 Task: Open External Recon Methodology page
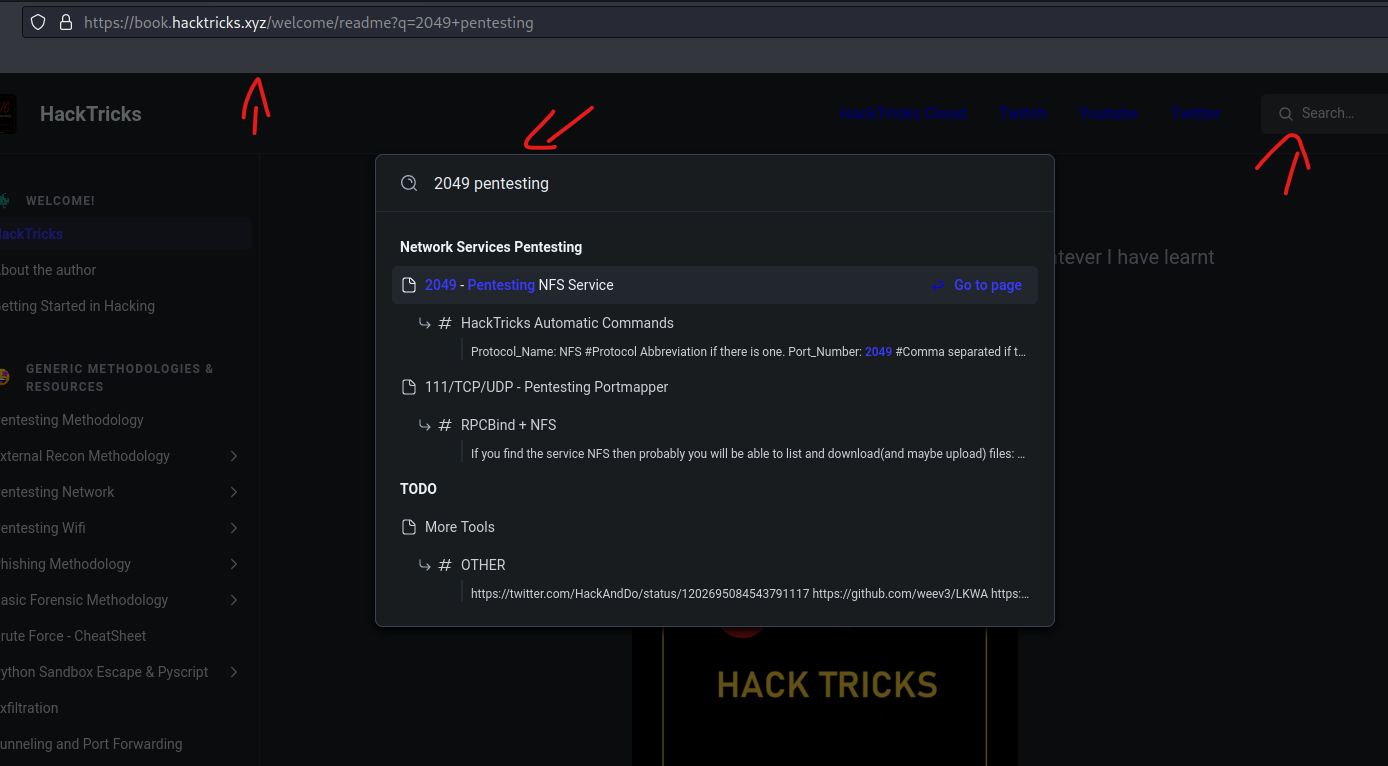[85, 456]
